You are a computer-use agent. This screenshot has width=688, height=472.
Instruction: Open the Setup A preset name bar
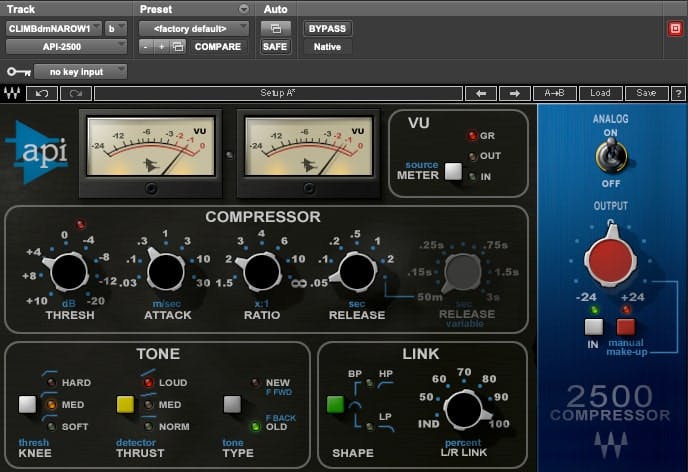point(278,93)
